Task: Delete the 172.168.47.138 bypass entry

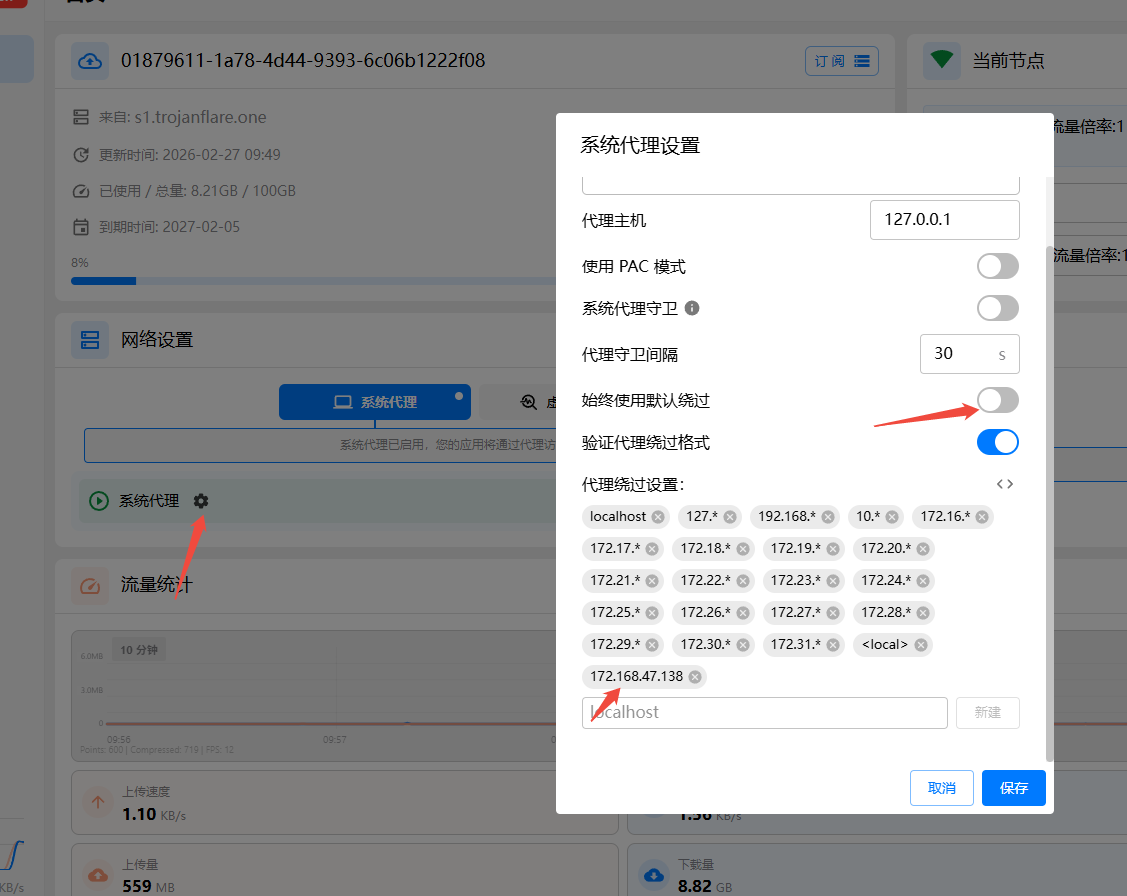Action: 695,677
